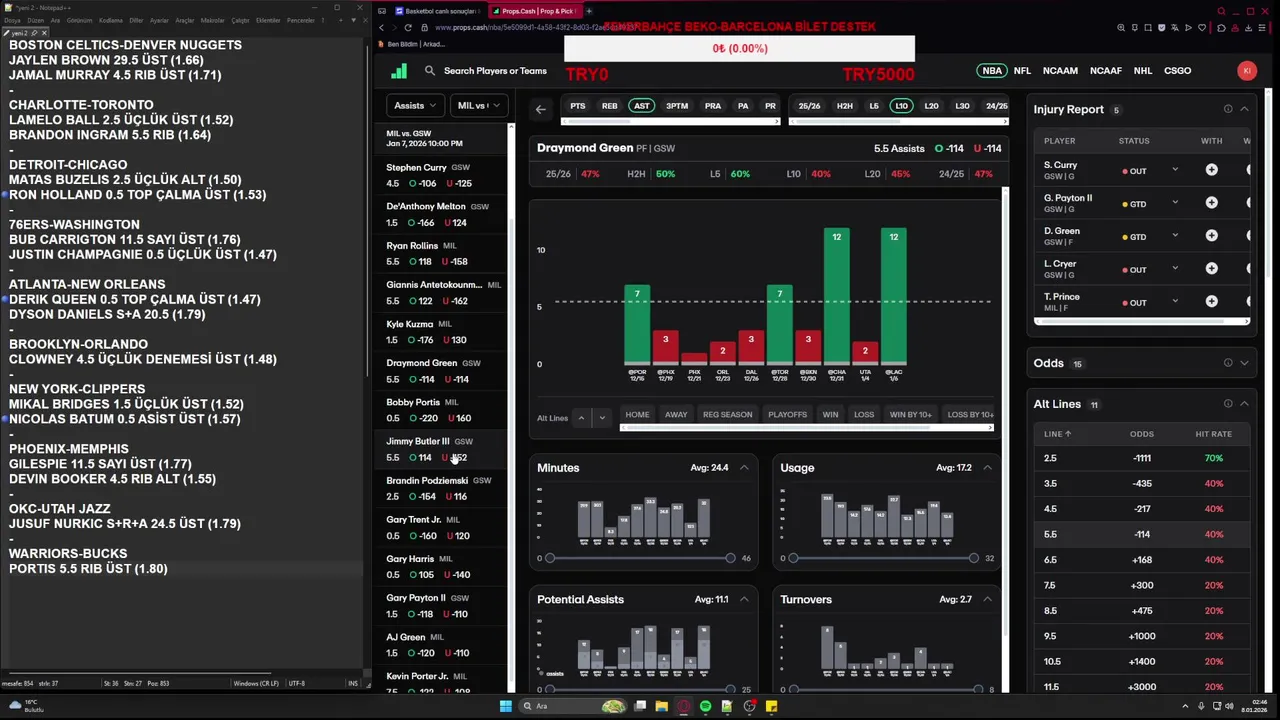This screenshot has height=720, width=1280.
Task: Collapse the Injury Report panel
Action: point(1244,109)
